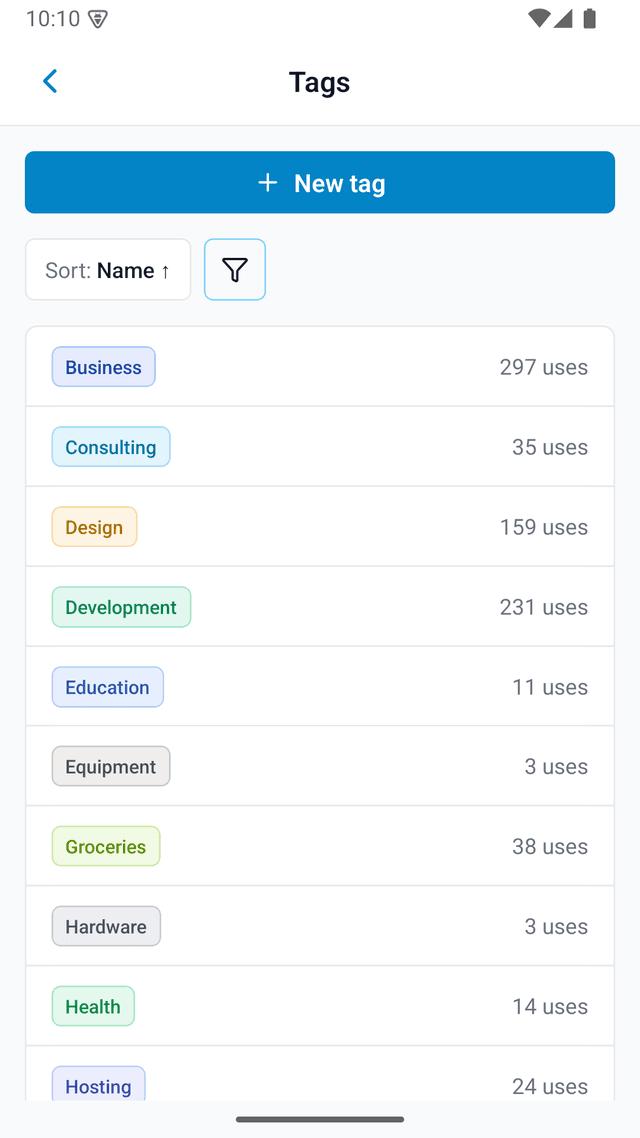
Task: Click the '14 uses' count
Action: [550, 1007]
